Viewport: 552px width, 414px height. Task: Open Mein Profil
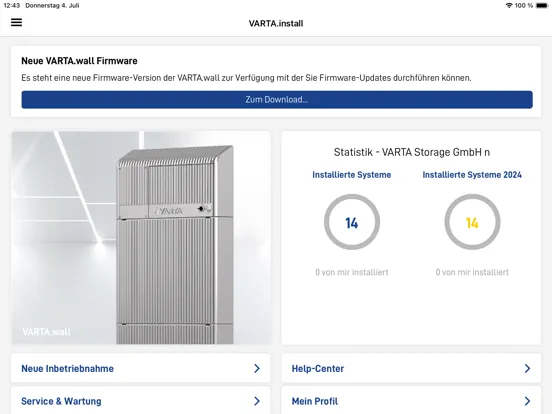[411, 401]
